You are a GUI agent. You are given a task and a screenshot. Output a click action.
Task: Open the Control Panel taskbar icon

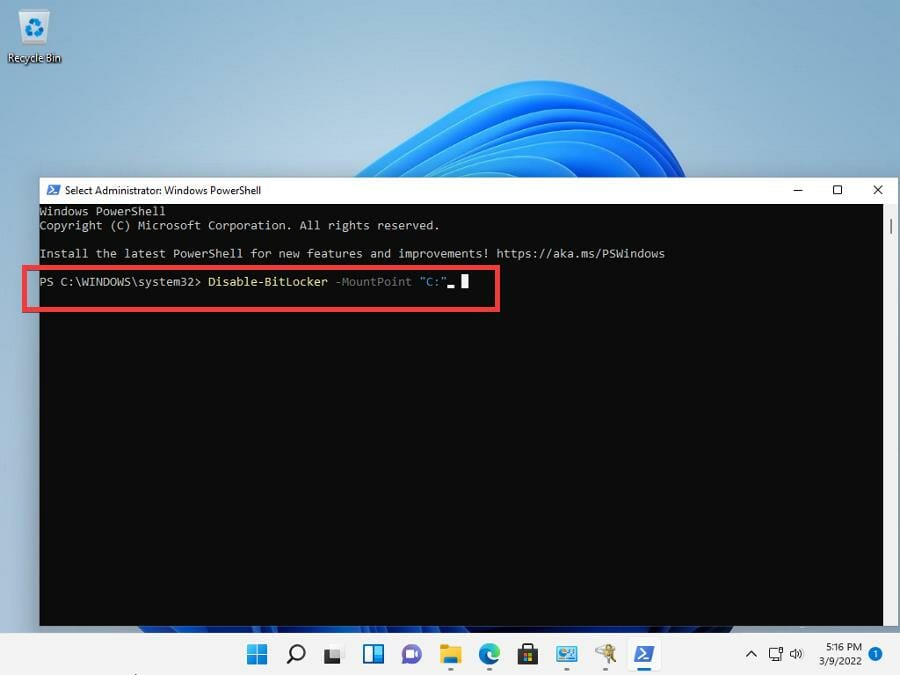[x=567, y=654]
